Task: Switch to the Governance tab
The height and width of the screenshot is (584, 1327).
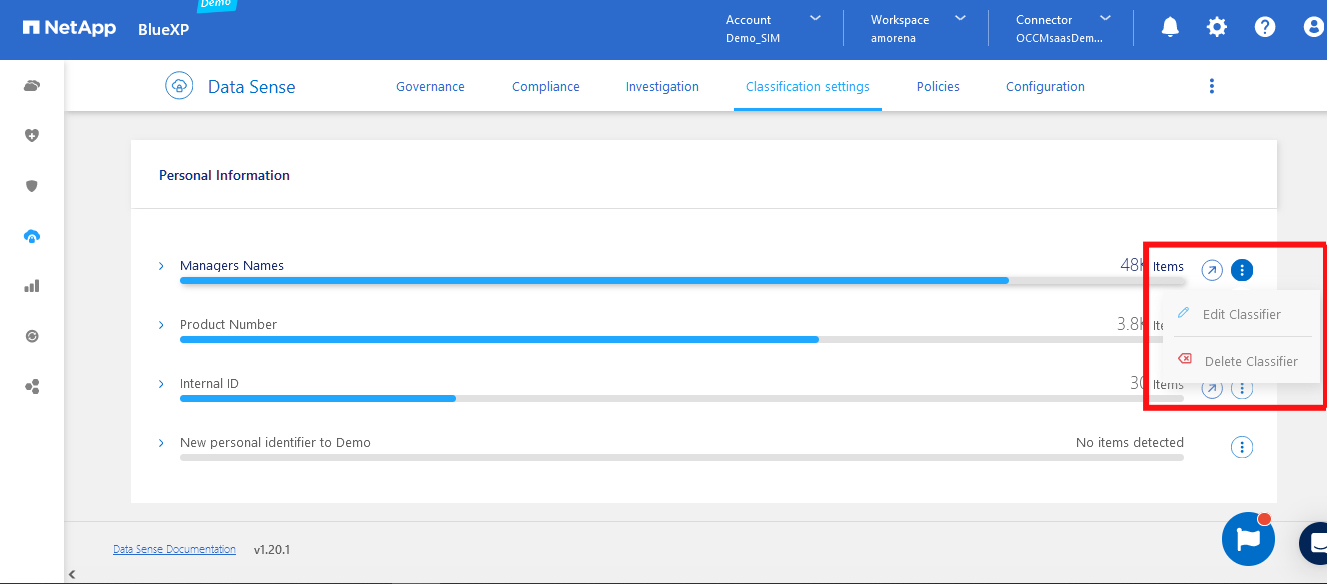Action: tap(430, 87)
